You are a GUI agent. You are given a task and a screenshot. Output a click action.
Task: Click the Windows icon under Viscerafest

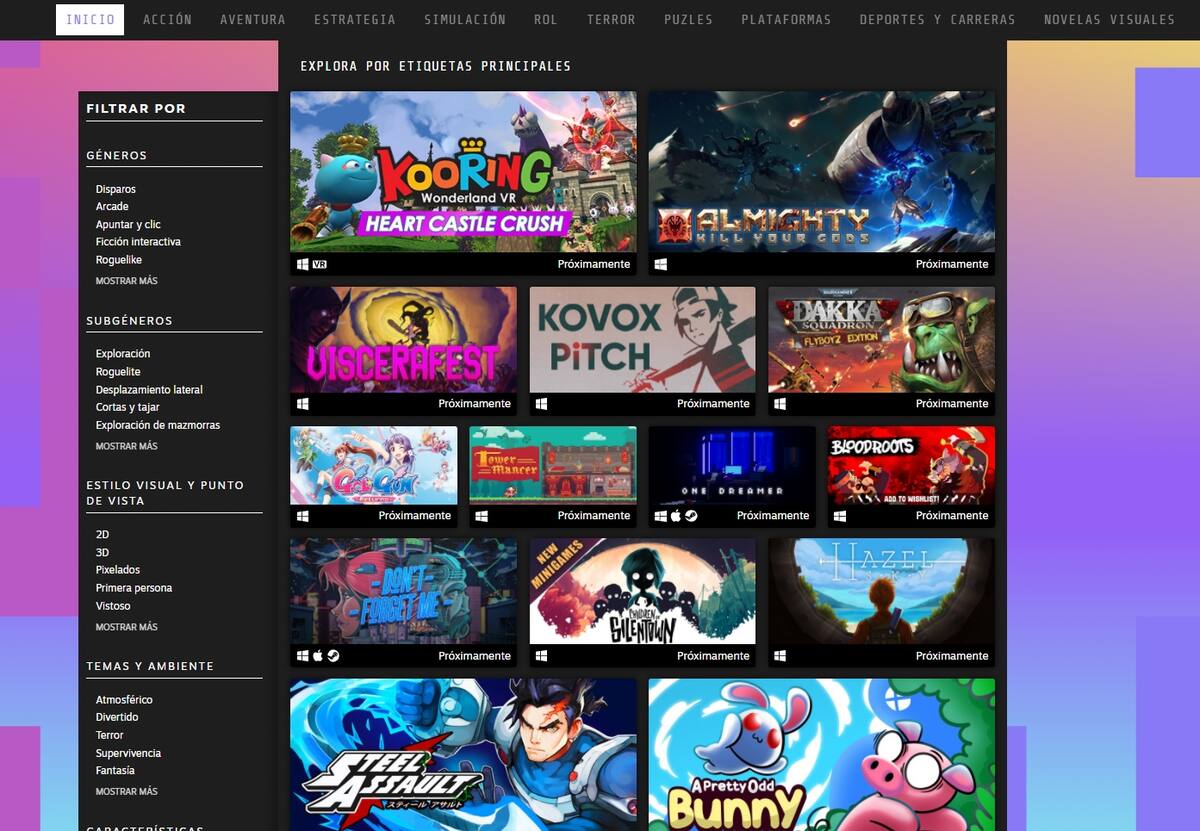point(303,404)
